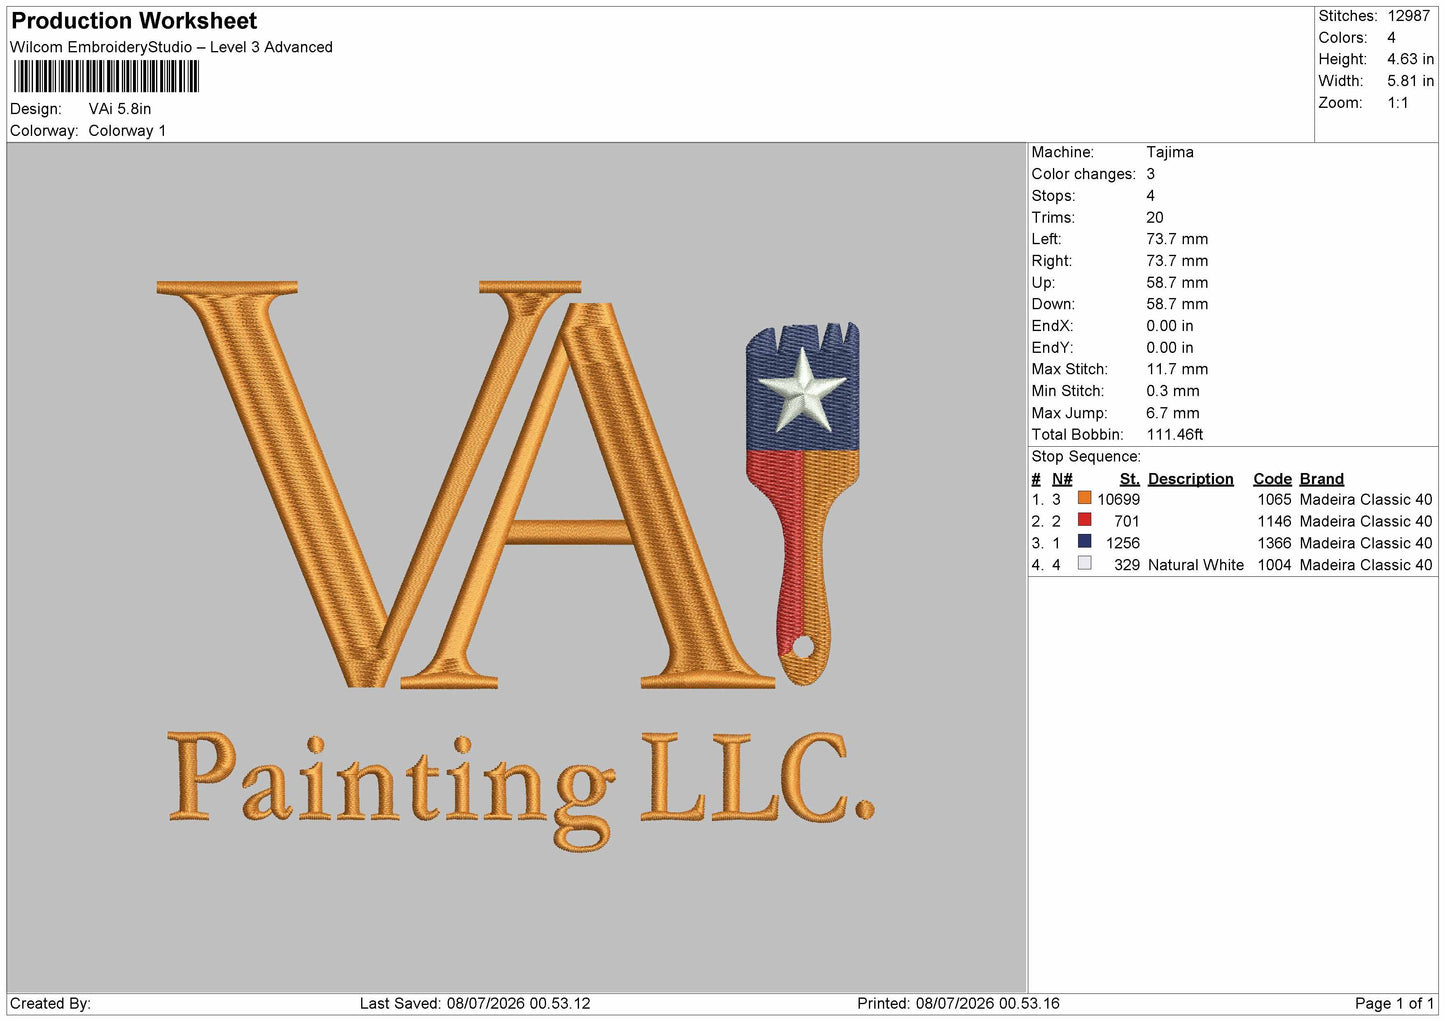This screenshot has width=1445, height=1021.
Task: Click the Total Bobbin value '111.46ft'
Action: pyautogui.click(x=1175, y=435)
